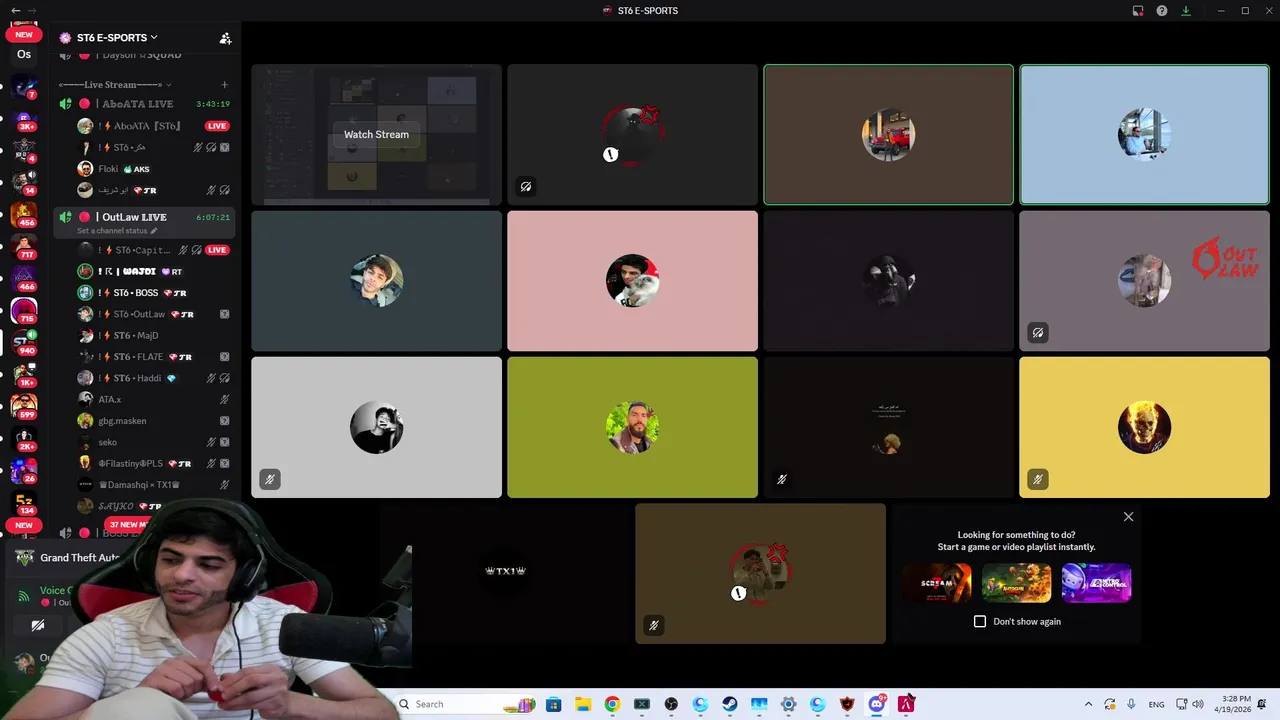Select user ST6 • MajD in list

pyautogui.click(x=145, y=335)
